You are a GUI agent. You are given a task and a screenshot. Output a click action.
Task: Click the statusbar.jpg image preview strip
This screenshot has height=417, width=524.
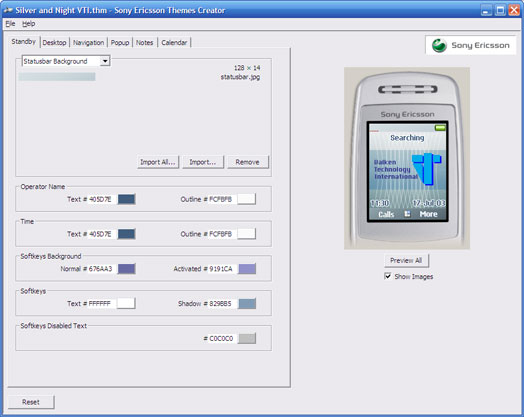pyautogui.click(x=57, y=77)
